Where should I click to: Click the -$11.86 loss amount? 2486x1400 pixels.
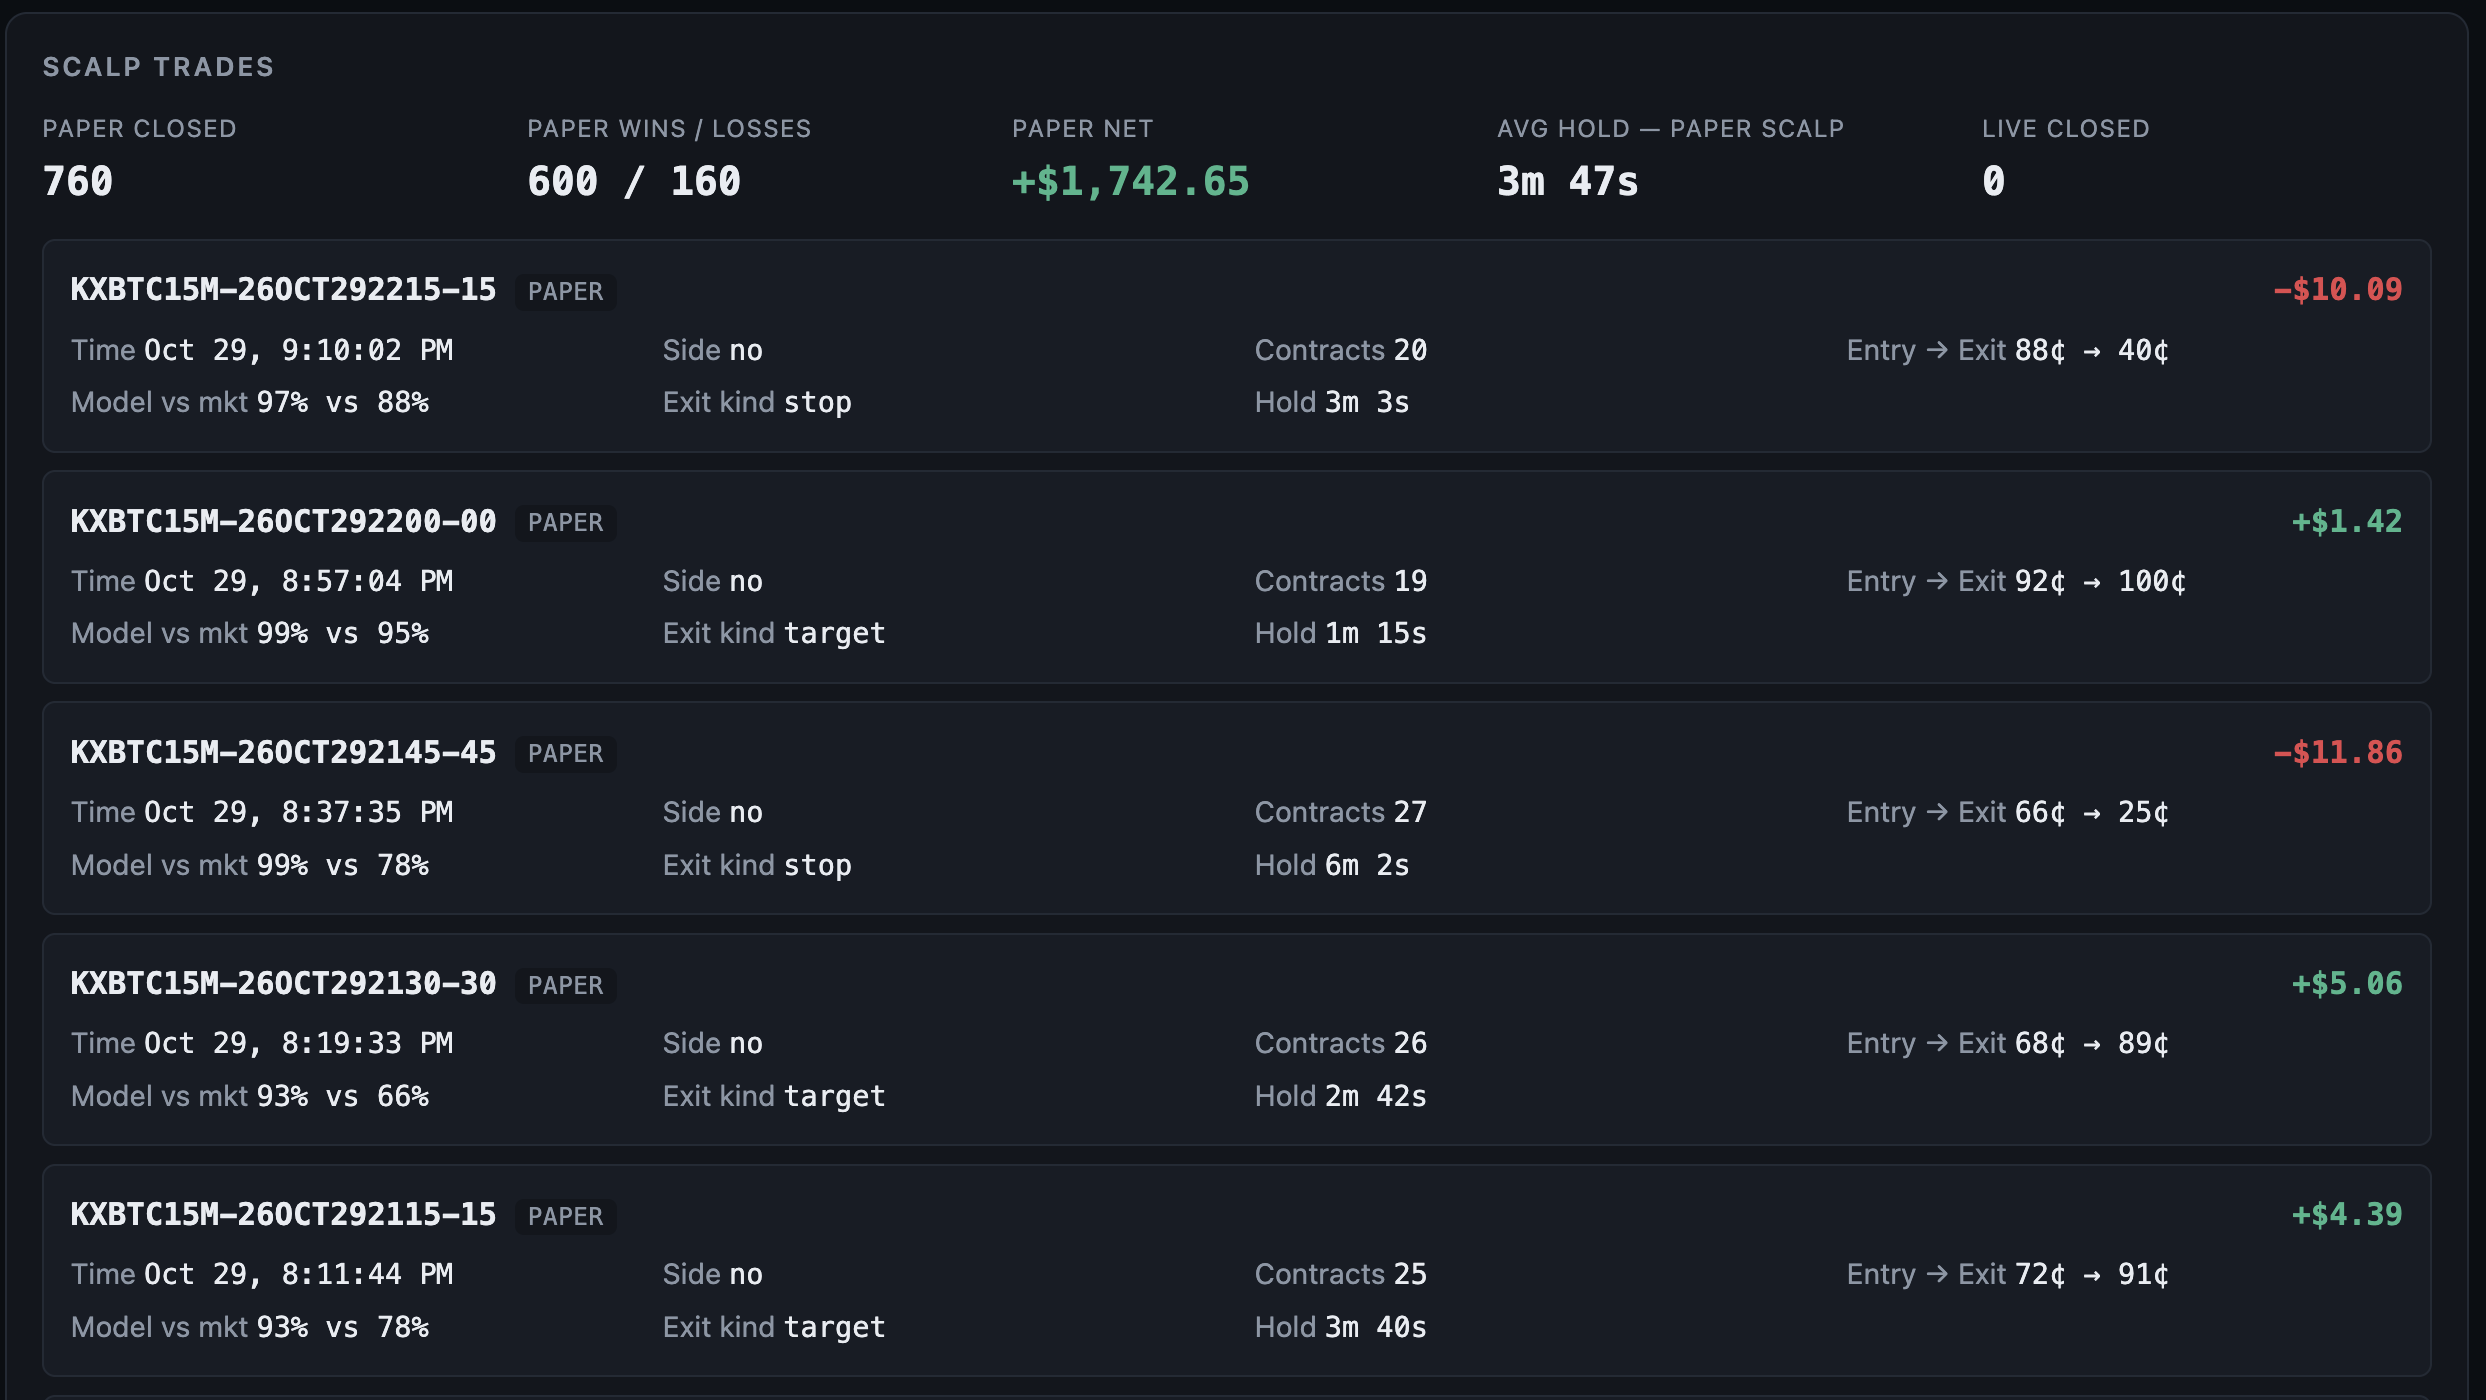click(x=2338, y=752)
